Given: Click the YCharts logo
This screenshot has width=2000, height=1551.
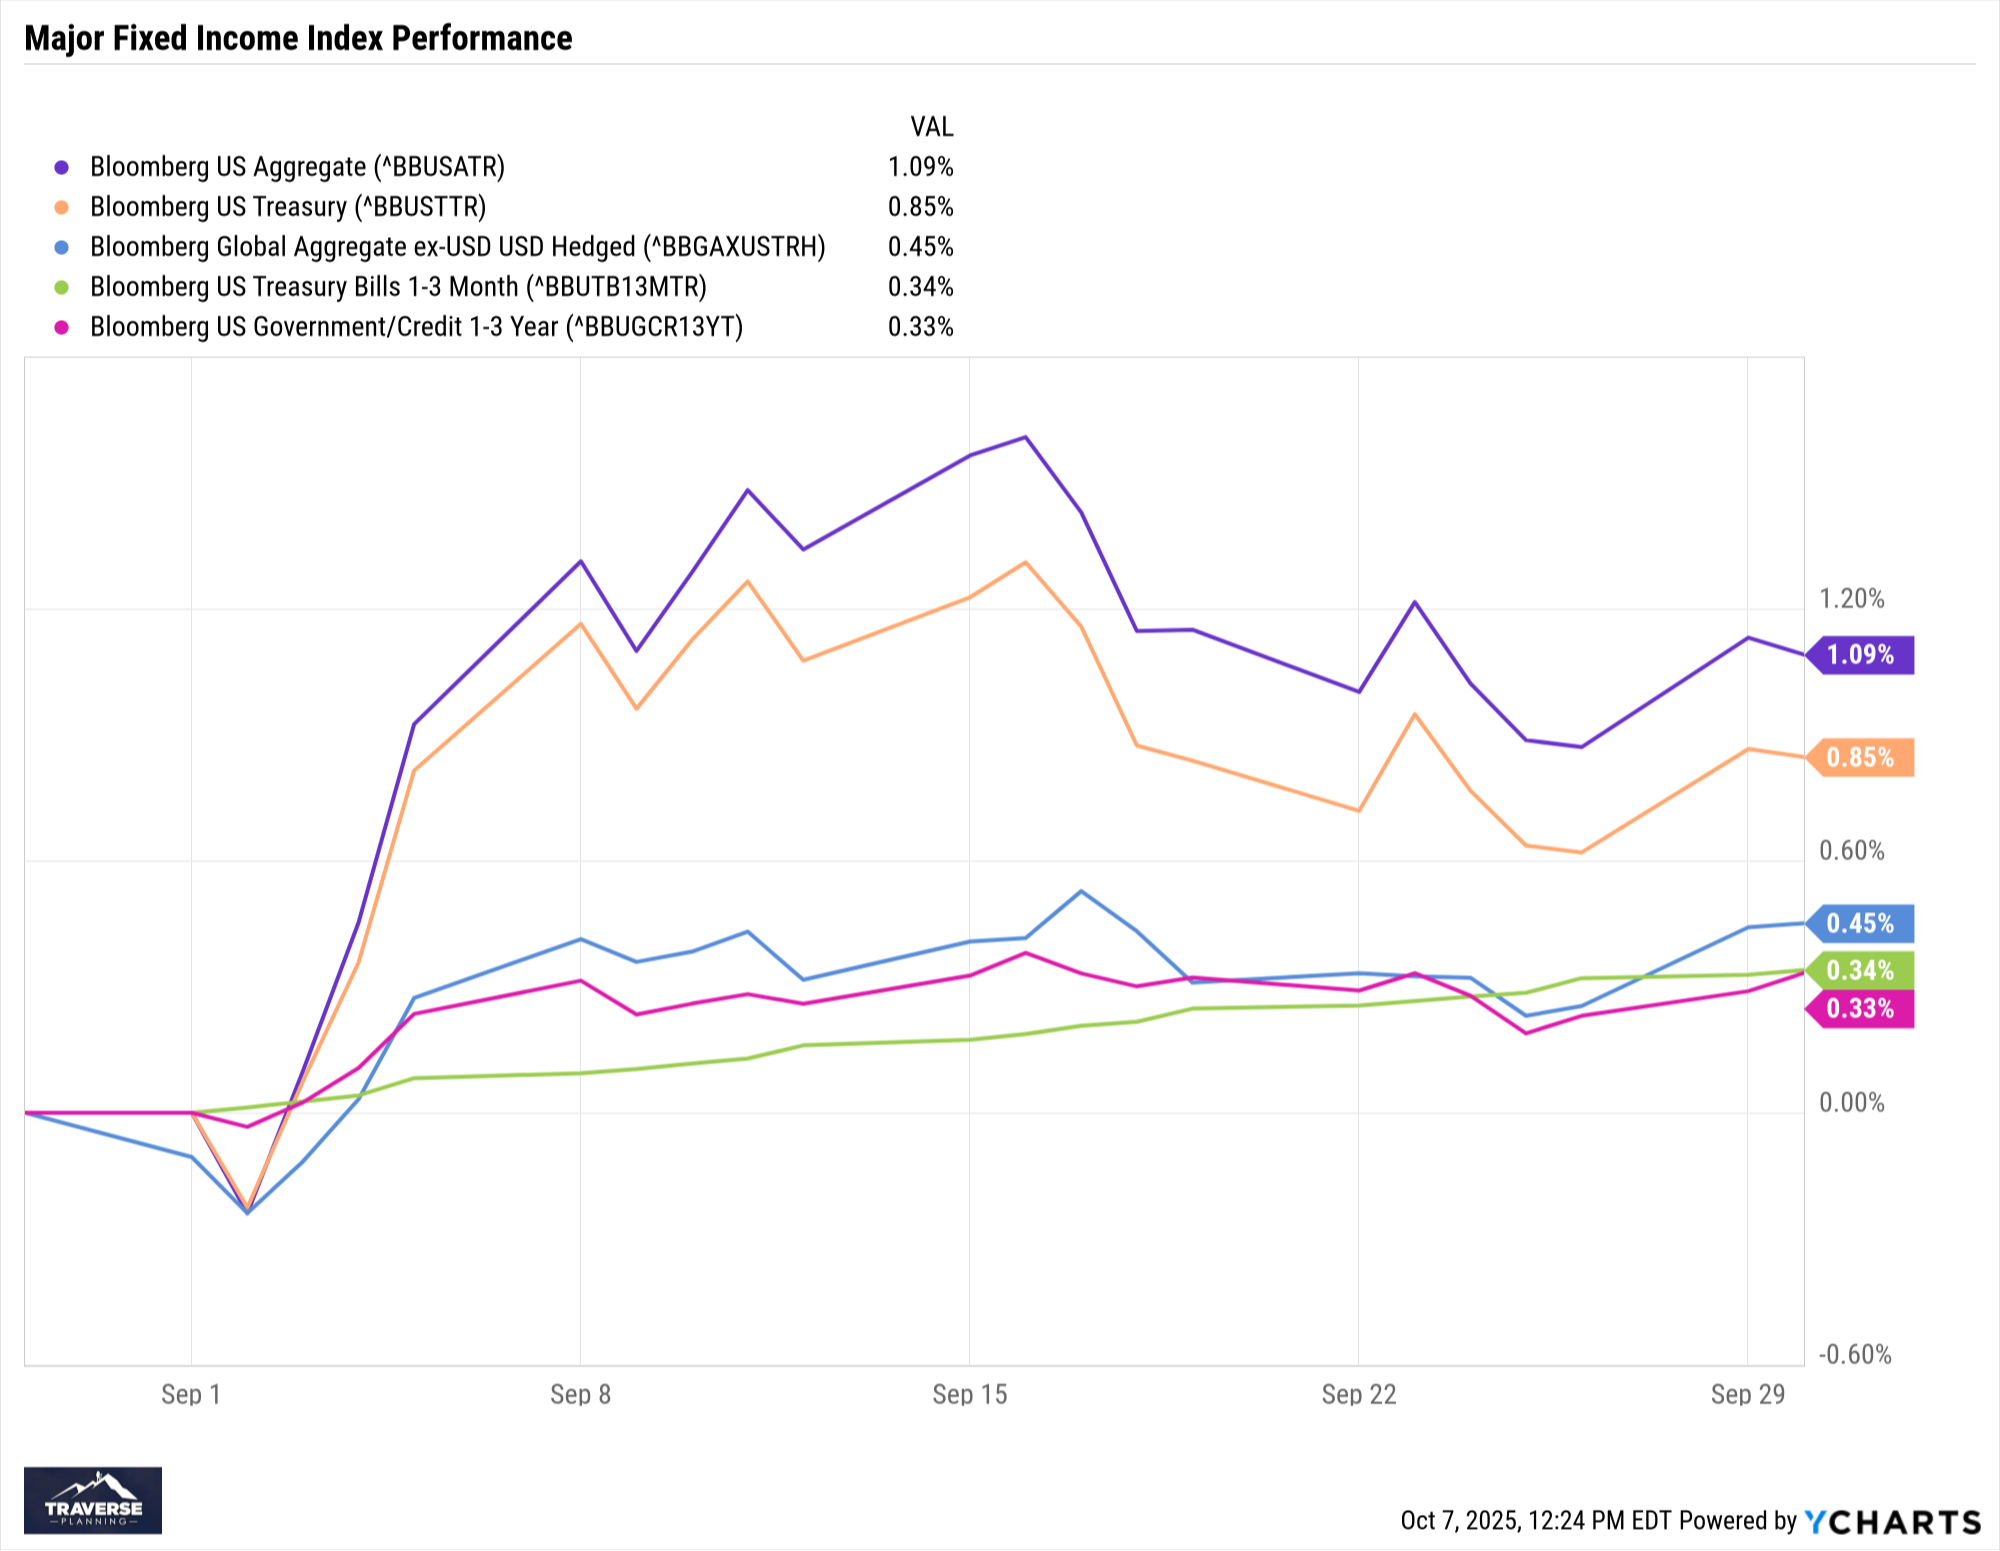Looking at the screenshot, I should pyautogui.click(x=1892, y=1521).
